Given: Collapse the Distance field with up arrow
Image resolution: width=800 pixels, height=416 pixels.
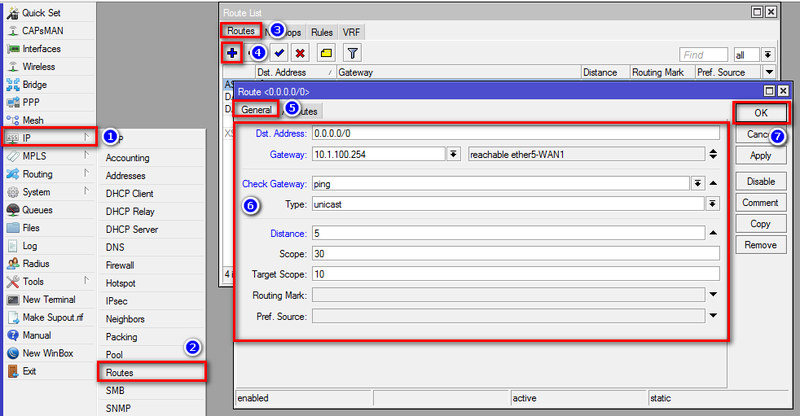Looking at the screenshot, I should tap(713, 233).
